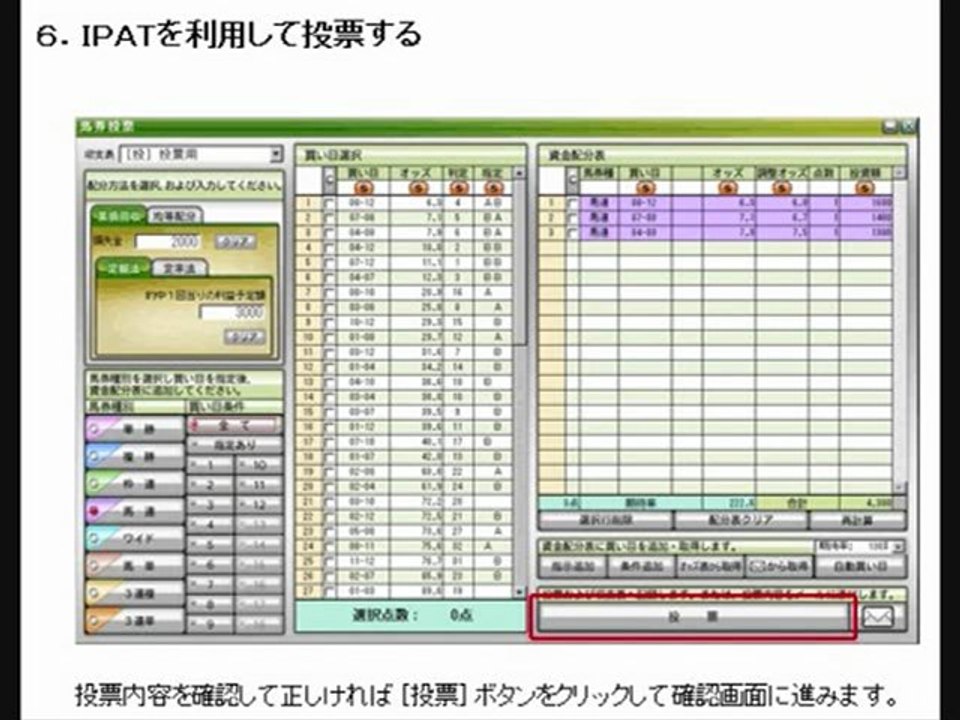Toggle select-all box in 買い目選択 header
Image resolution: width=960 pixels, height=720 pixels.
click(x=330, y=180)
